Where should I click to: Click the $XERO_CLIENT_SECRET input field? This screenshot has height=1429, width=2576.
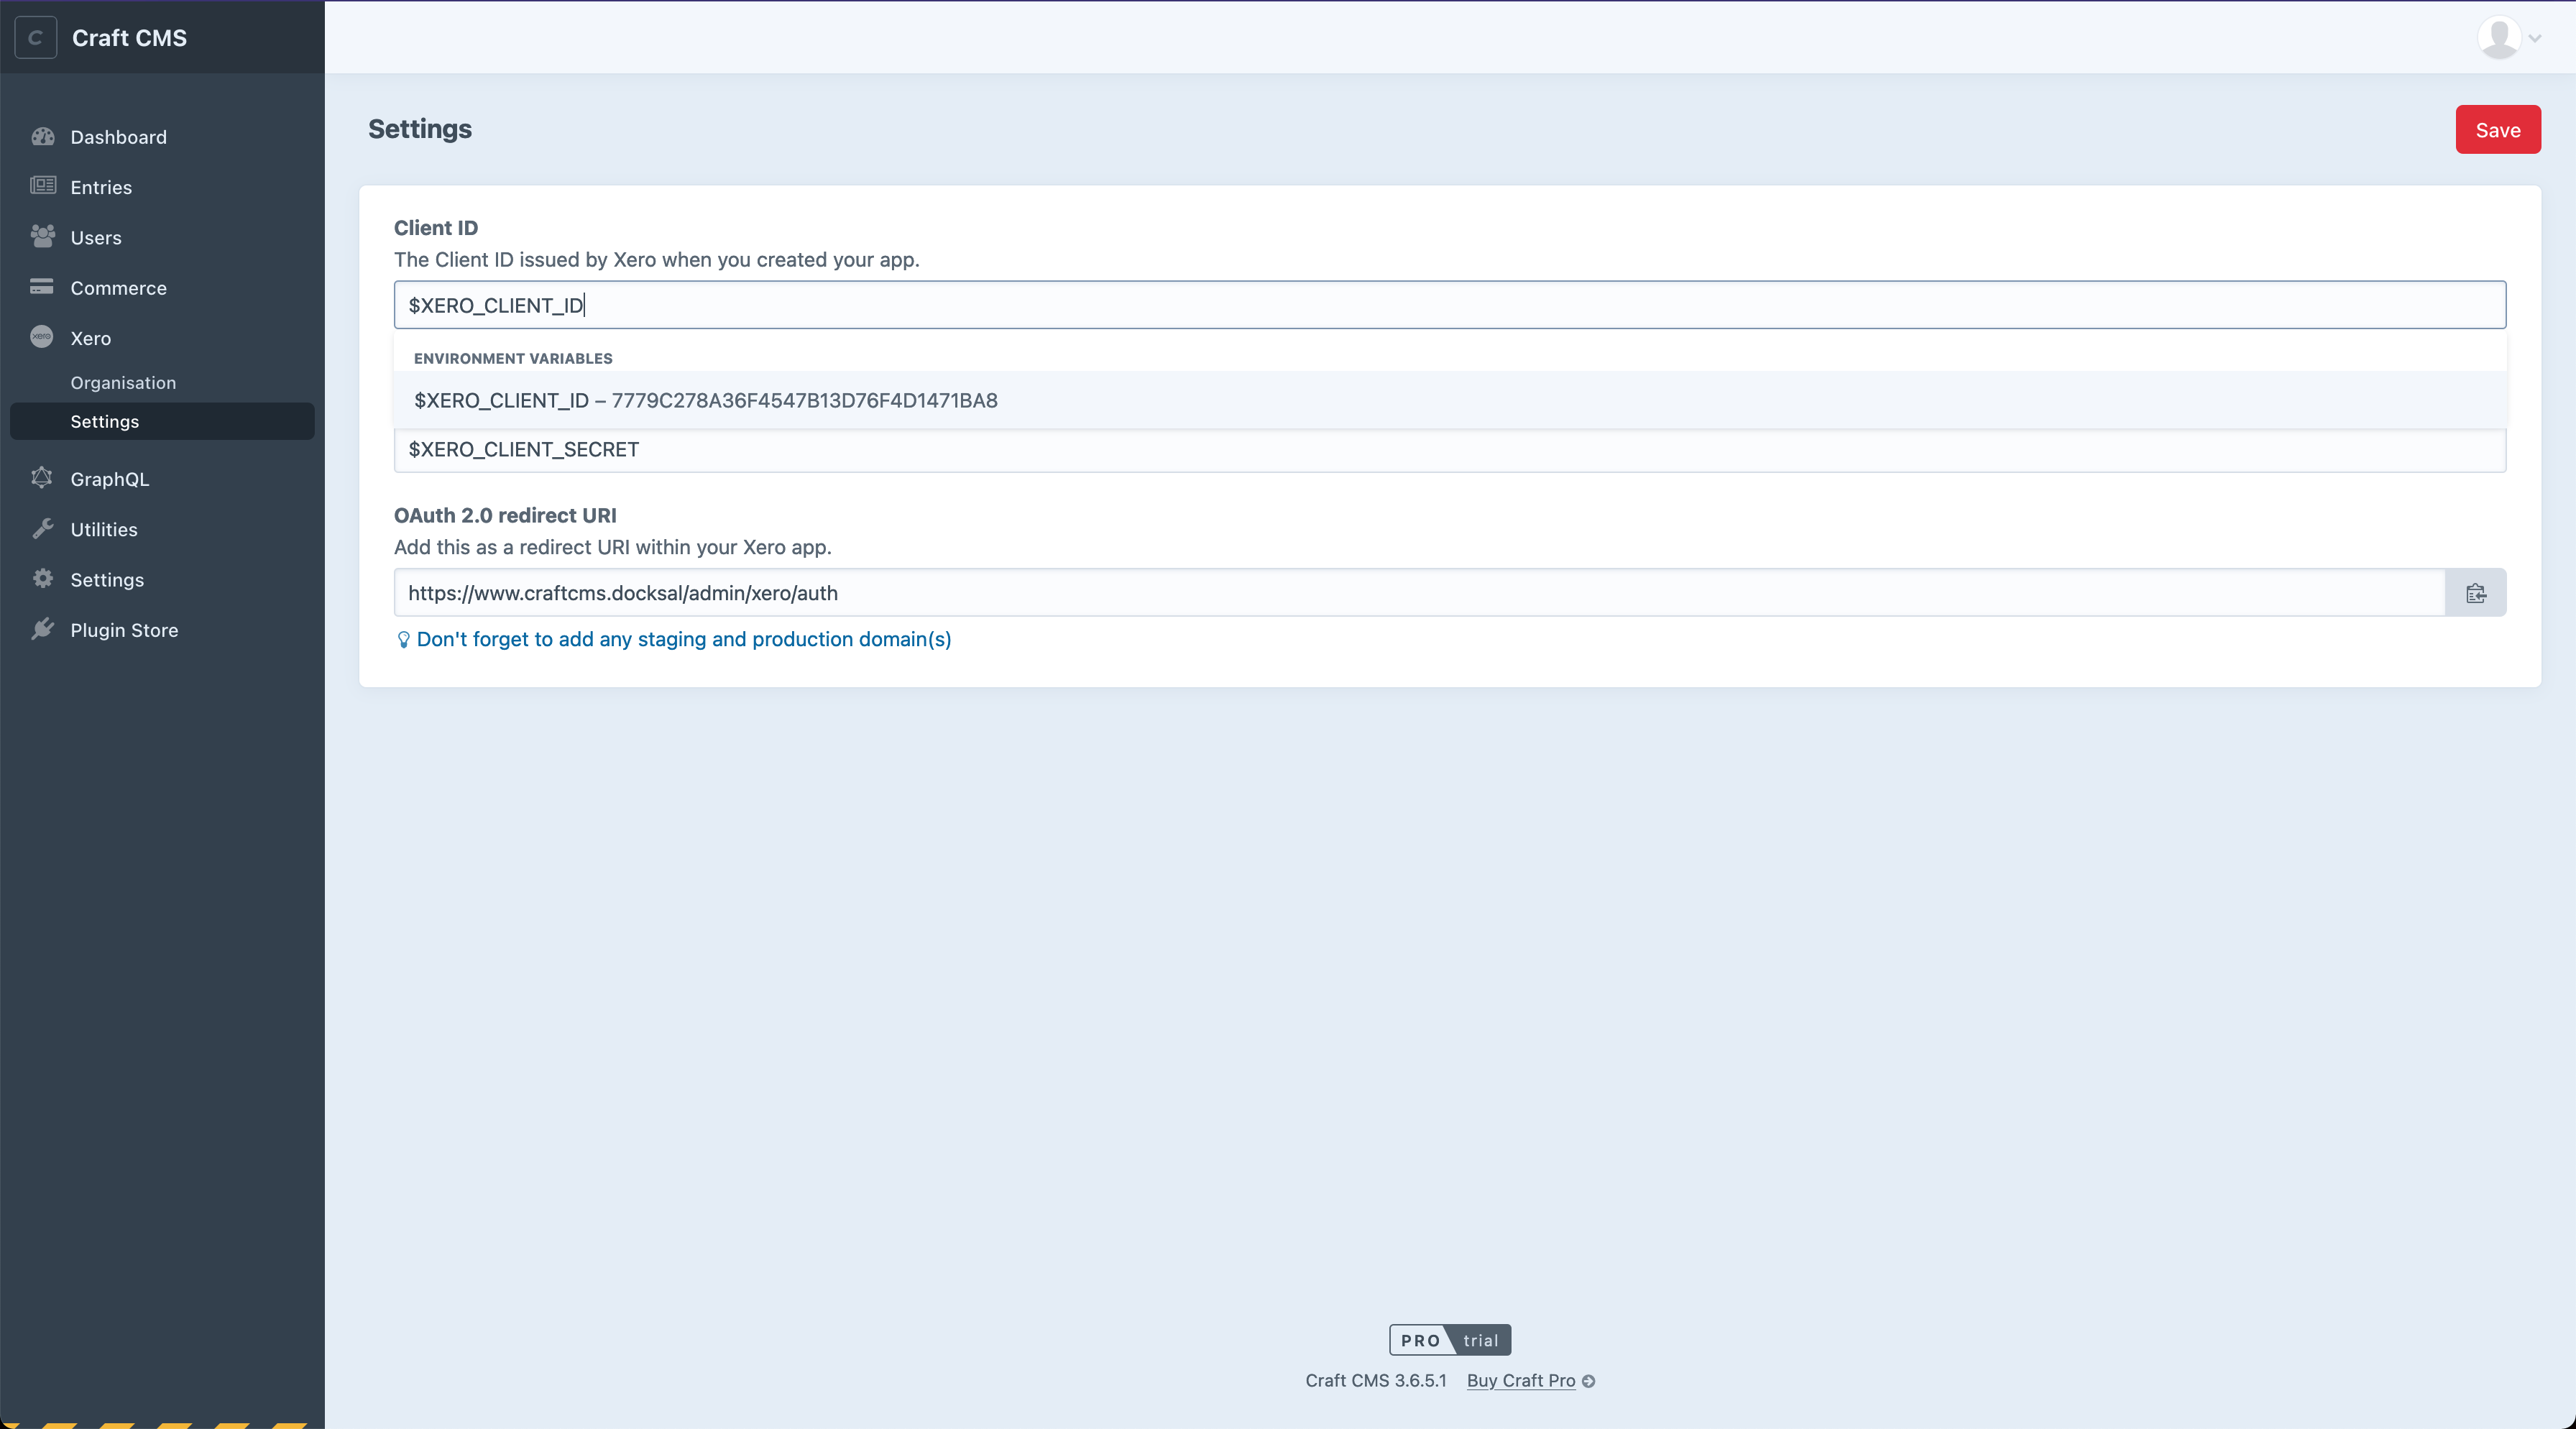(x=1448, y=450)
